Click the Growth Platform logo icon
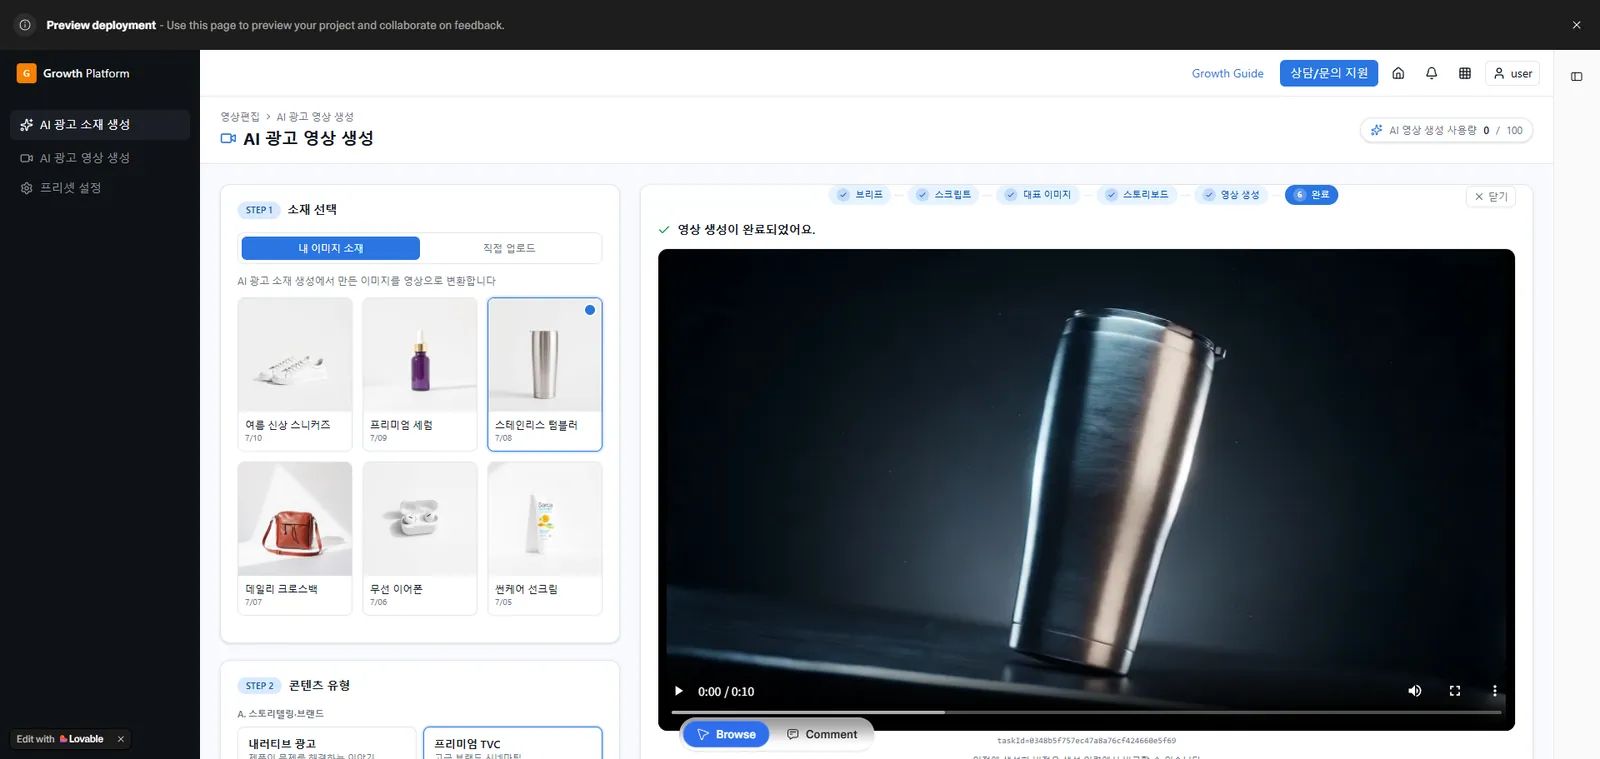The height and width of the screenshot is (759, 1600). (x=26, y=73)
